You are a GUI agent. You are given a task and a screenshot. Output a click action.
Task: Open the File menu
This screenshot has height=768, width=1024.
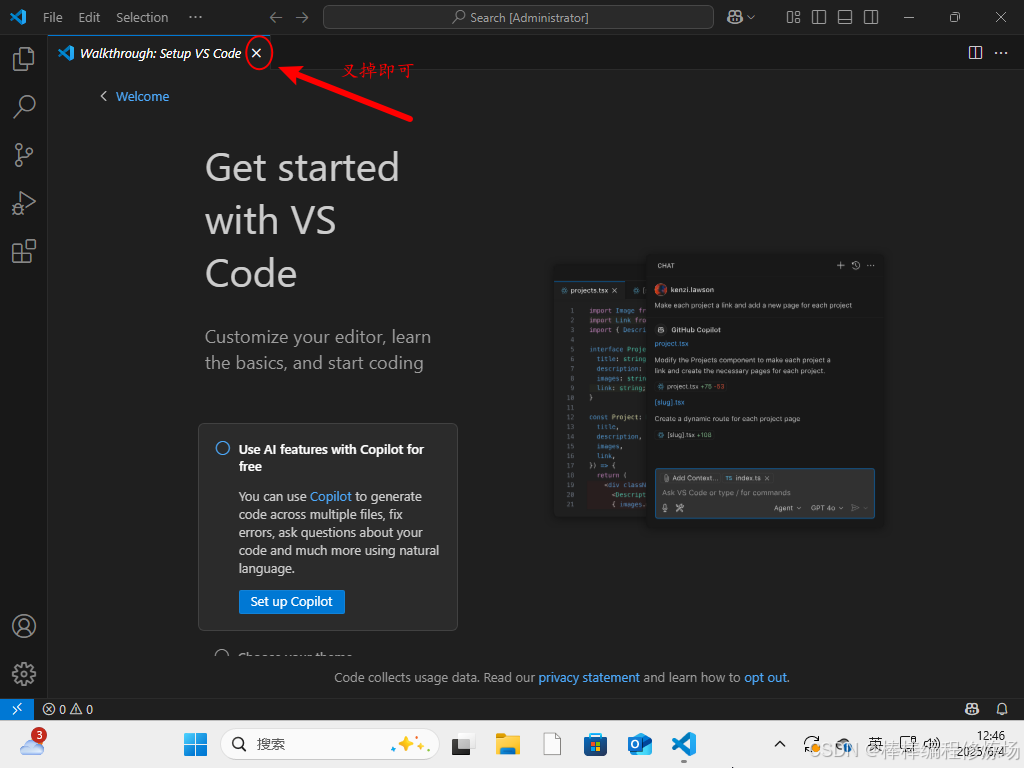point(52,18)
